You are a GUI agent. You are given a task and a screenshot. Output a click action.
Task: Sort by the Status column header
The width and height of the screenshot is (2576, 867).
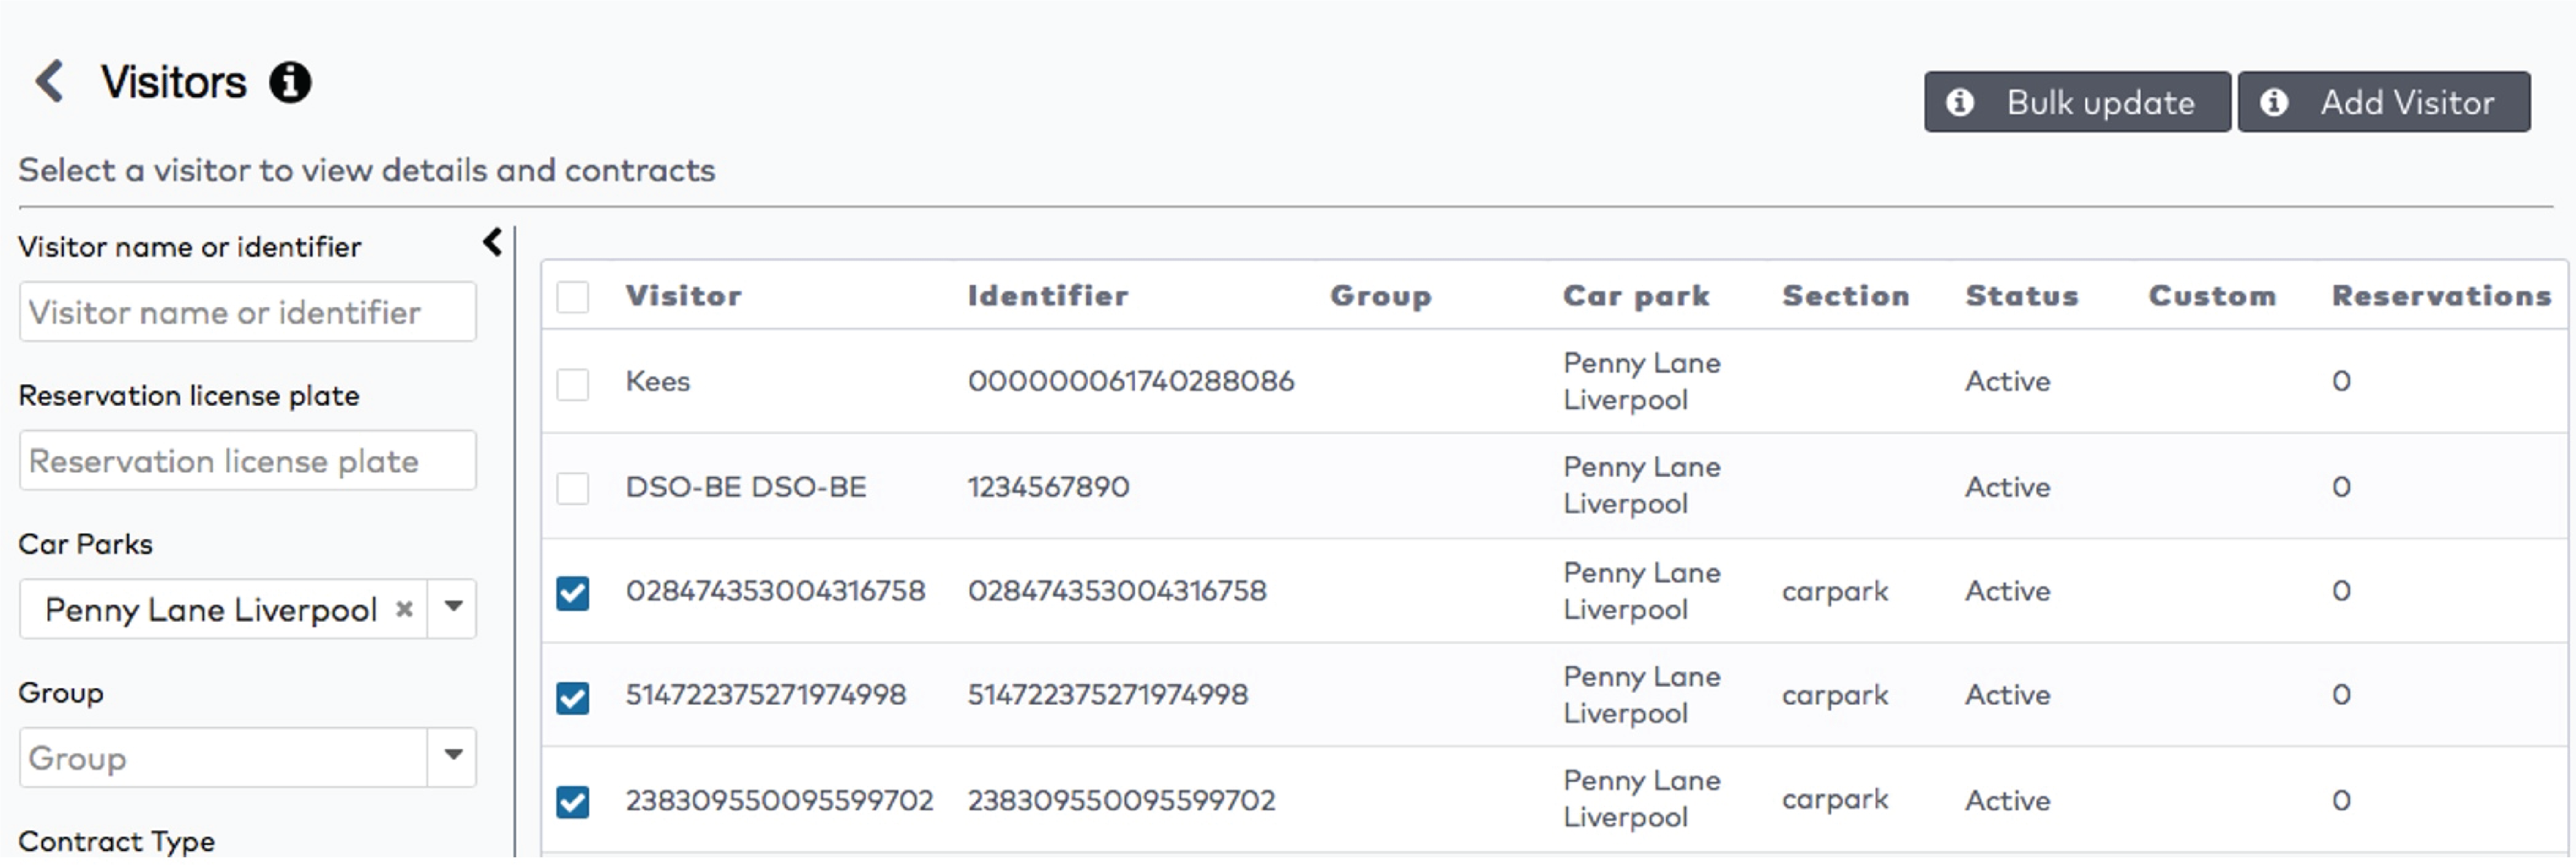pyautogui.click(x=2021, y=296)
